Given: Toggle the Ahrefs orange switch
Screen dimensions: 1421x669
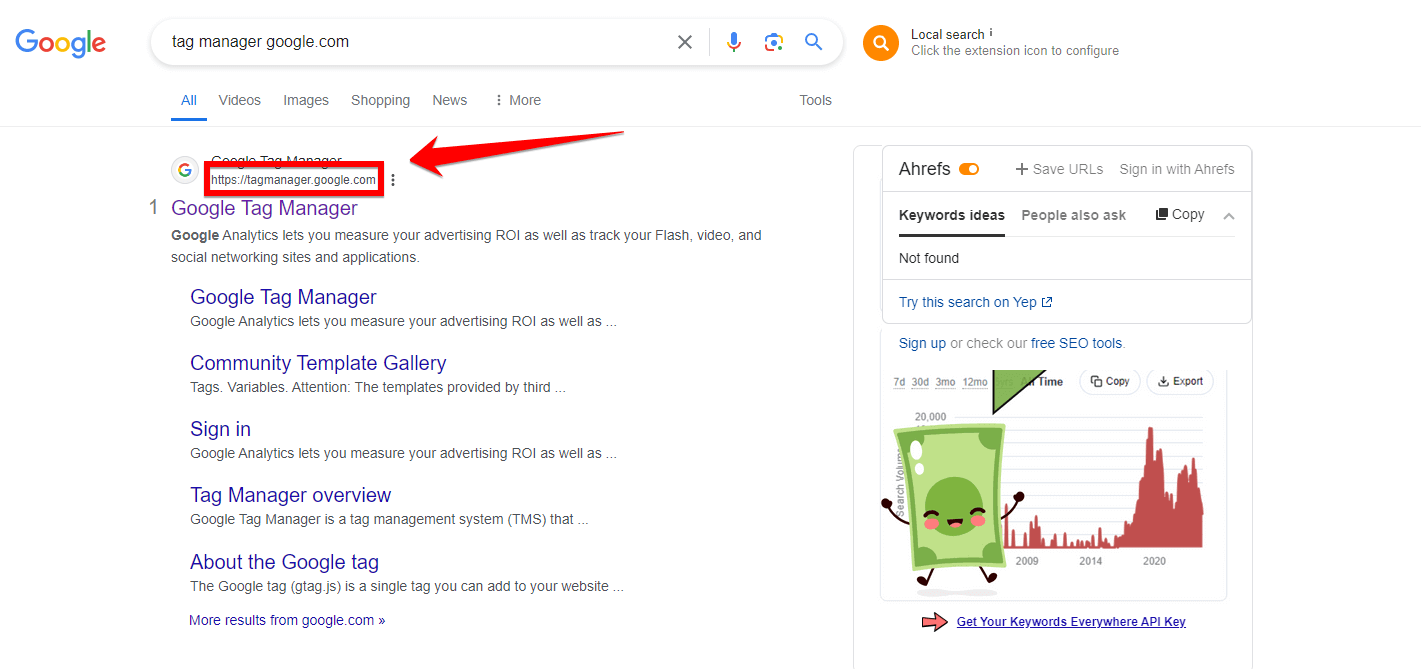Looking at the screenshot, I should (968, 169).
